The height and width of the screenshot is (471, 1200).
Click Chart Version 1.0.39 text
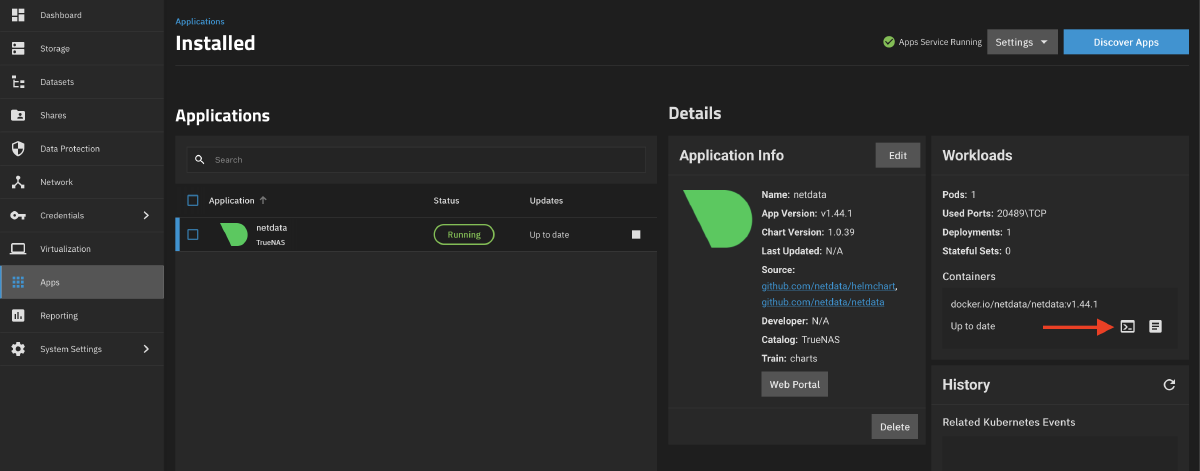[x=808, y=232]
